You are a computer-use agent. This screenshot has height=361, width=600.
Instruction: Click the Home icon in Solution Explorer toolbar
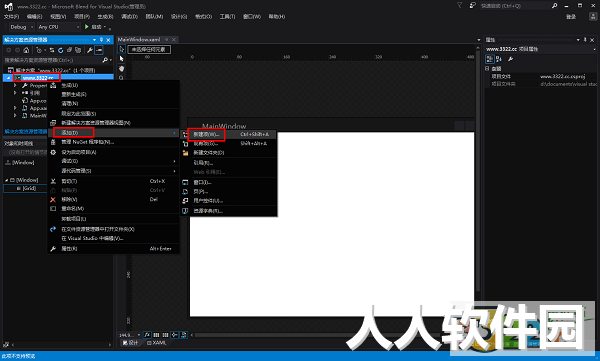pyautogui.click(x=26, y=50)
